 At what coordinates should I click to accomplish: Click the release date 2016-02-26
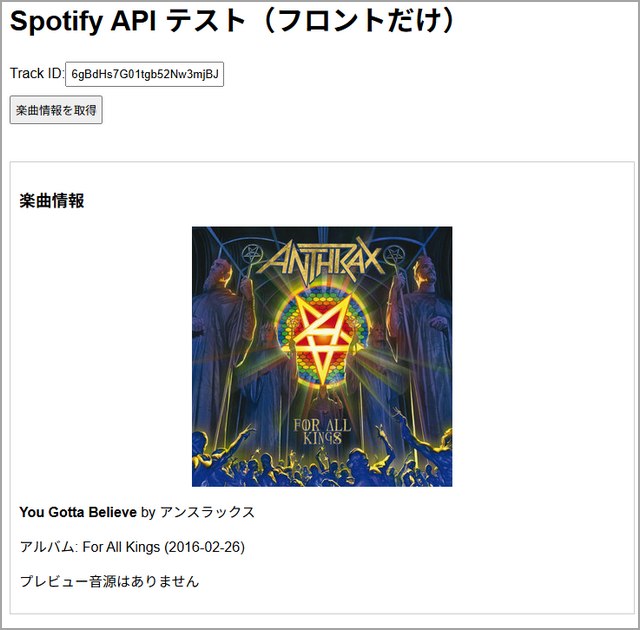pos(204,547)
